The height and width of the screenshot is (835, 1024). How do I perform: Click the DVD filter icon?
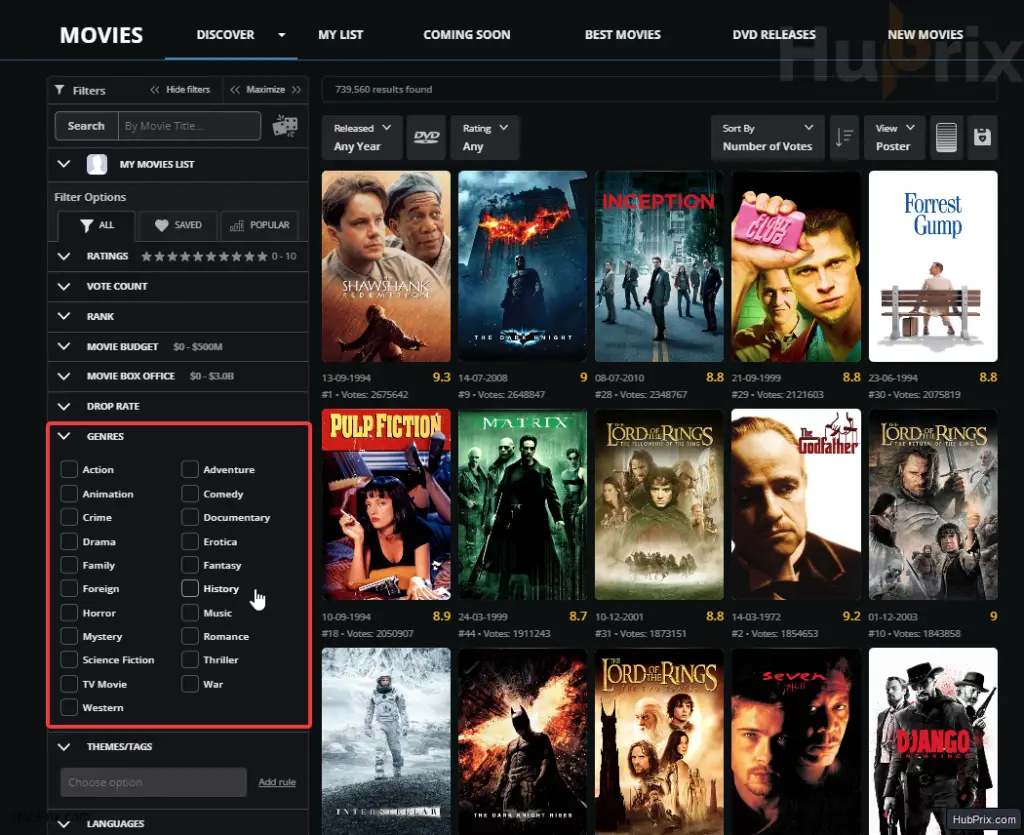[x=426, y=137]
